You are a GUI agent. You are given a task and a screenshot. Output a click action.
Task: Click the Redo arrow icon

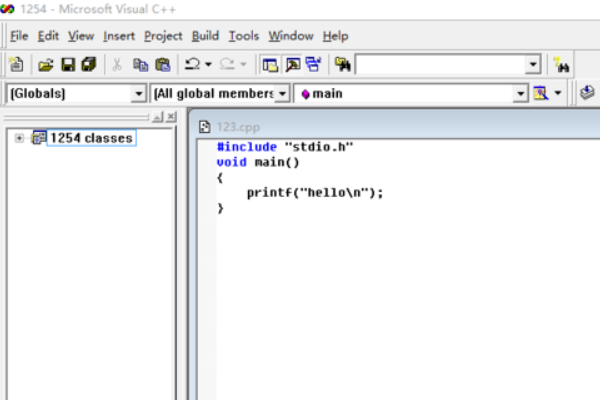click(227, 64)
